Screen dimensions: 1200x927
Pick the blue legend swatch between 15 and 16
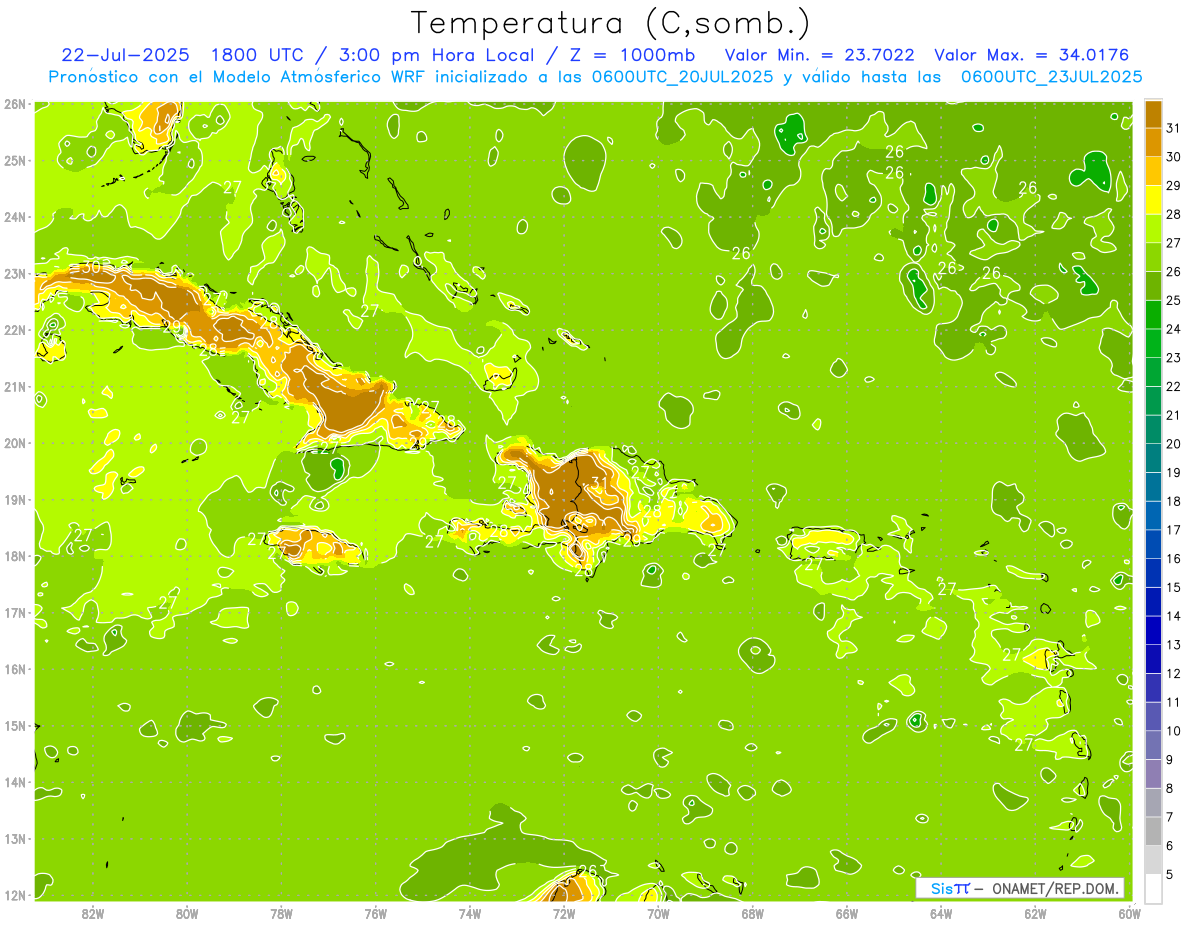(1154, 572)
